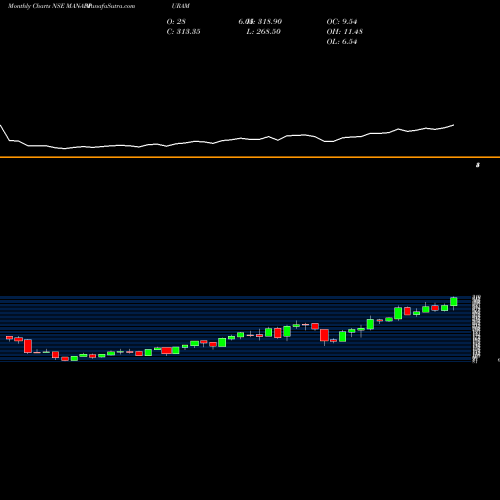Viewport: 500px width, 500px height.
Task: Click the 'OC: 9.54' reading
Action: [342, 22]
